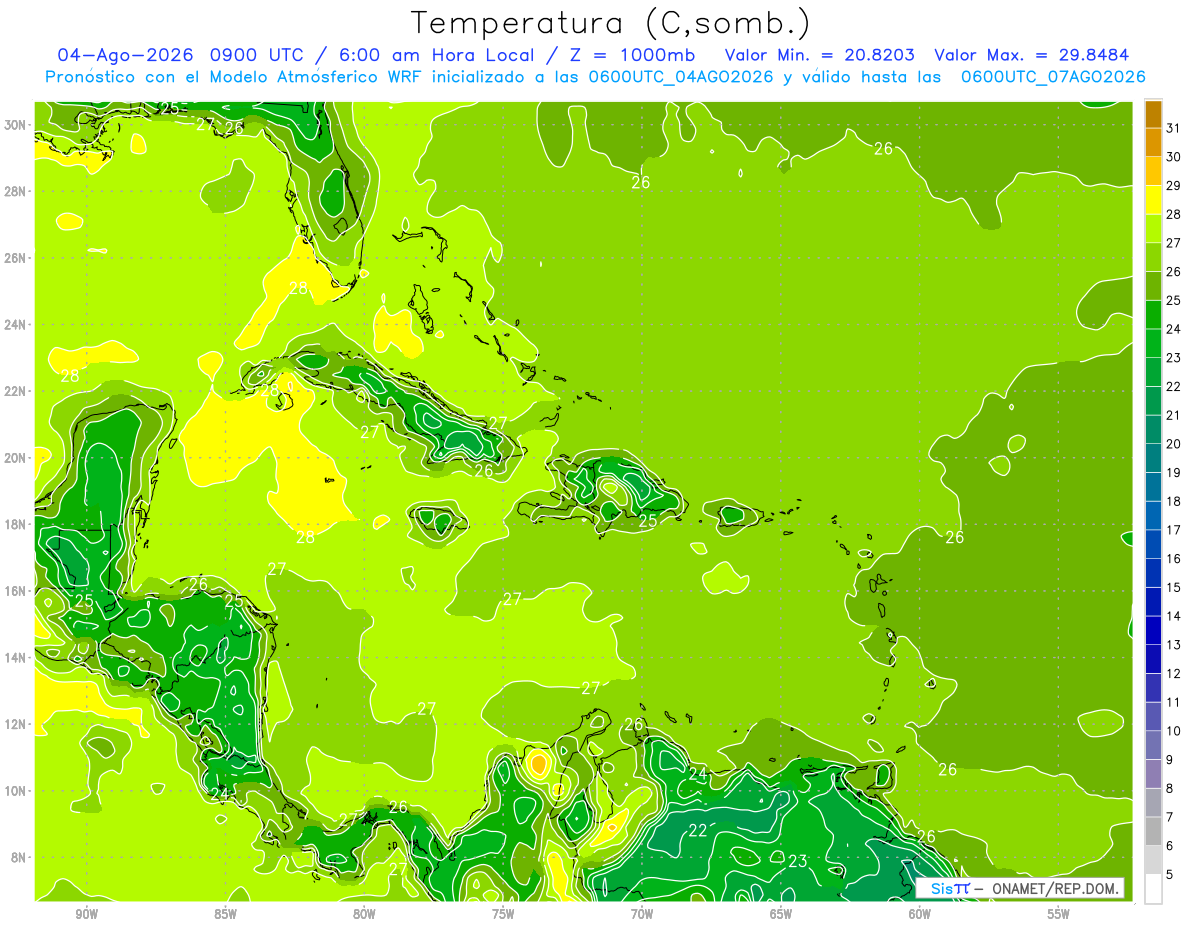Viewport: 1200px width, 927px height.
Task: Click the title "Temperatura (C,somb.)"
Action: coord(610,23)
